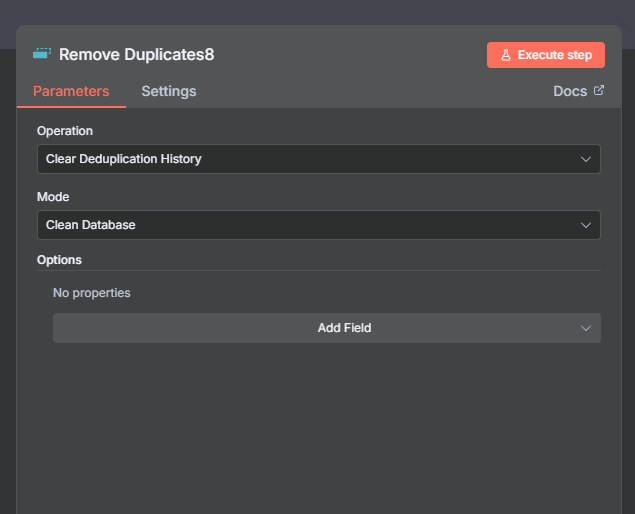Switch to the Settings tab
Viewport: 635px width, 514px height.
click(x=168, y=91)
